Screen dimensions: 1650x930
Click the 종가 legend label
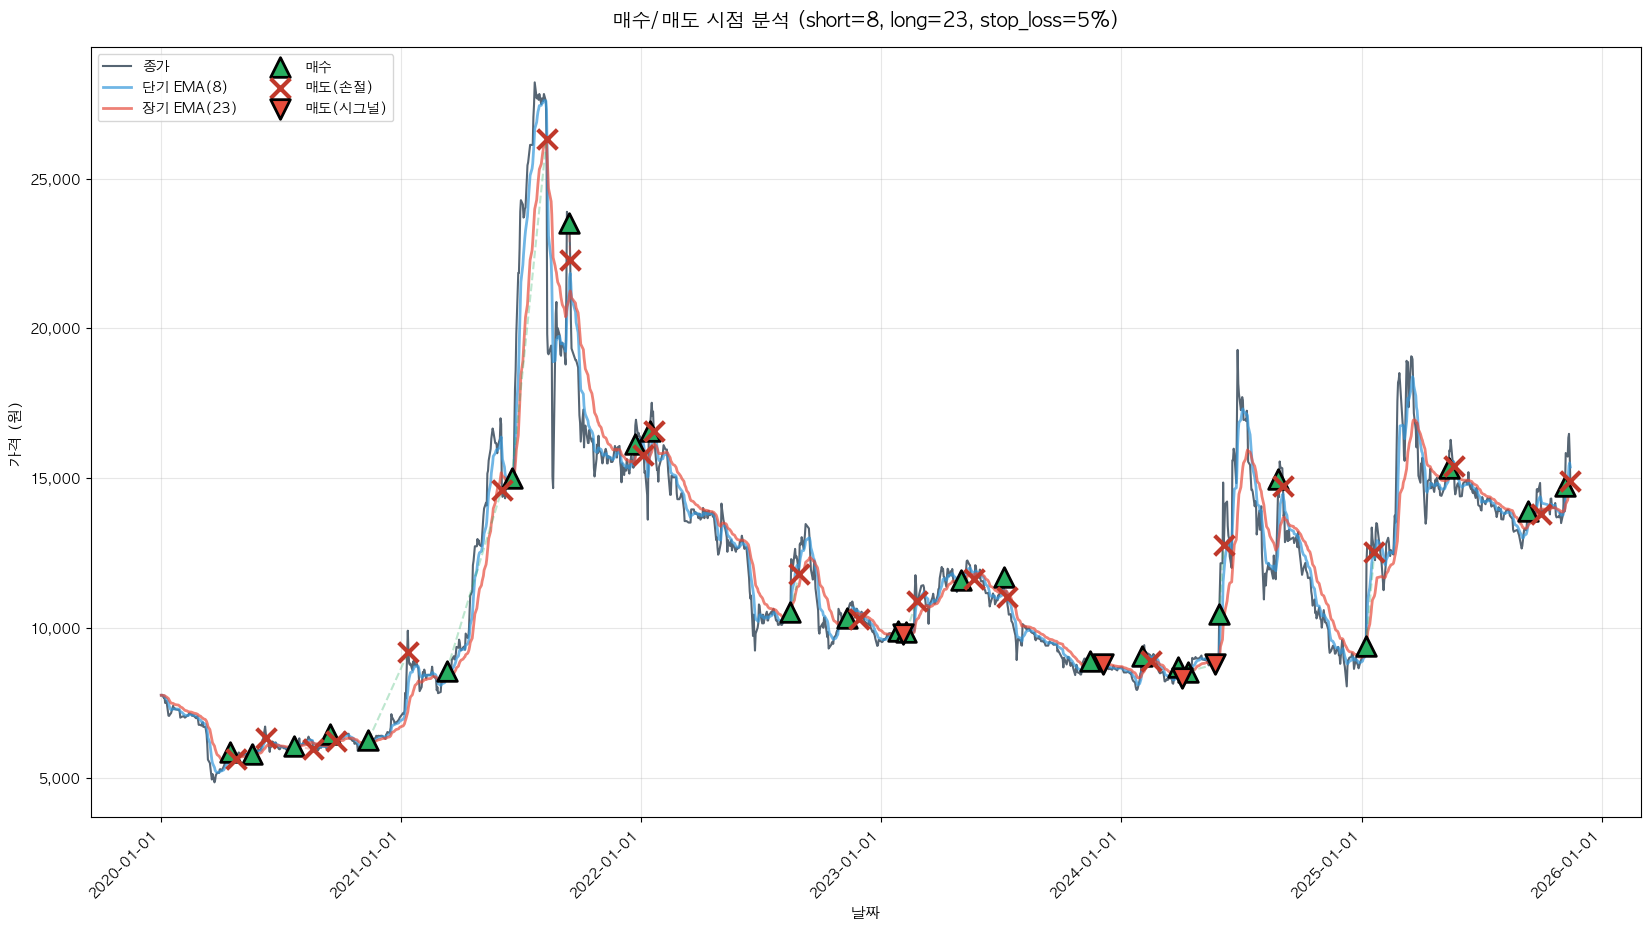(156, 66)
